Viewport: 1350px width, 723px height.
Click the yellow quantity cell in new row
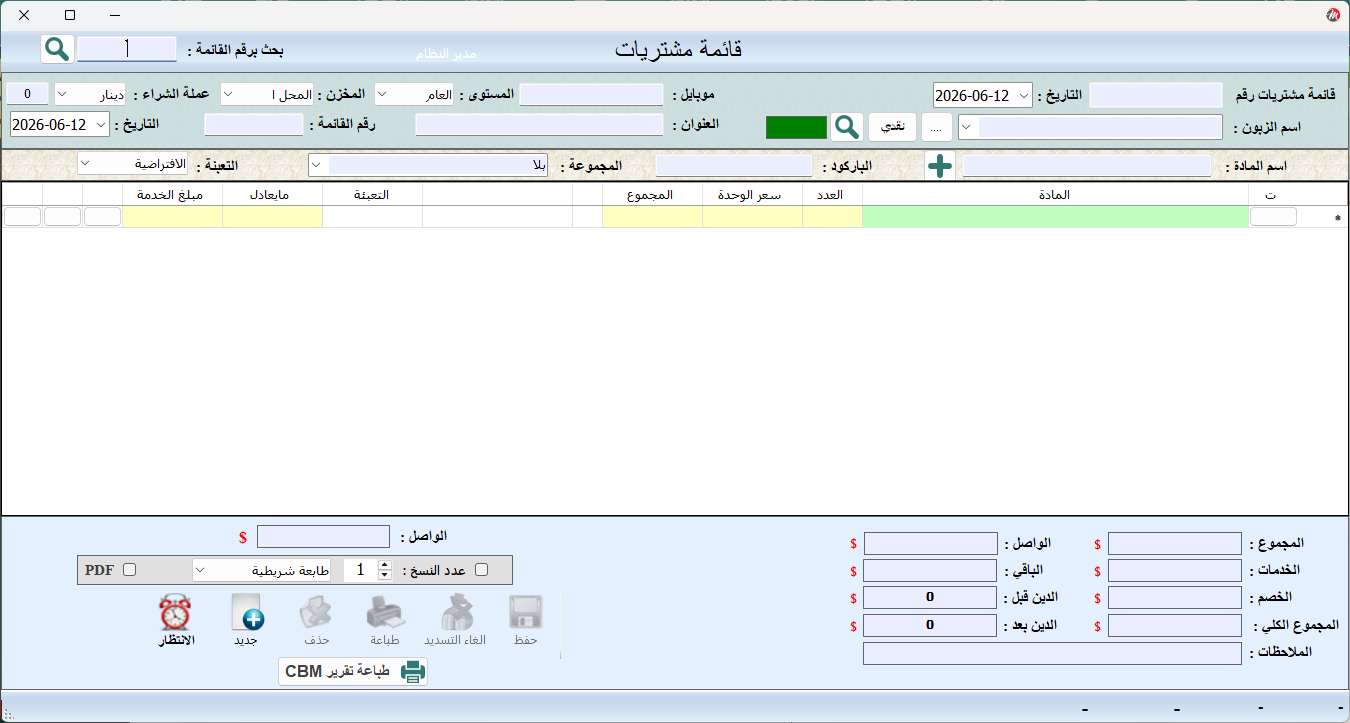[x=832, y=216]
